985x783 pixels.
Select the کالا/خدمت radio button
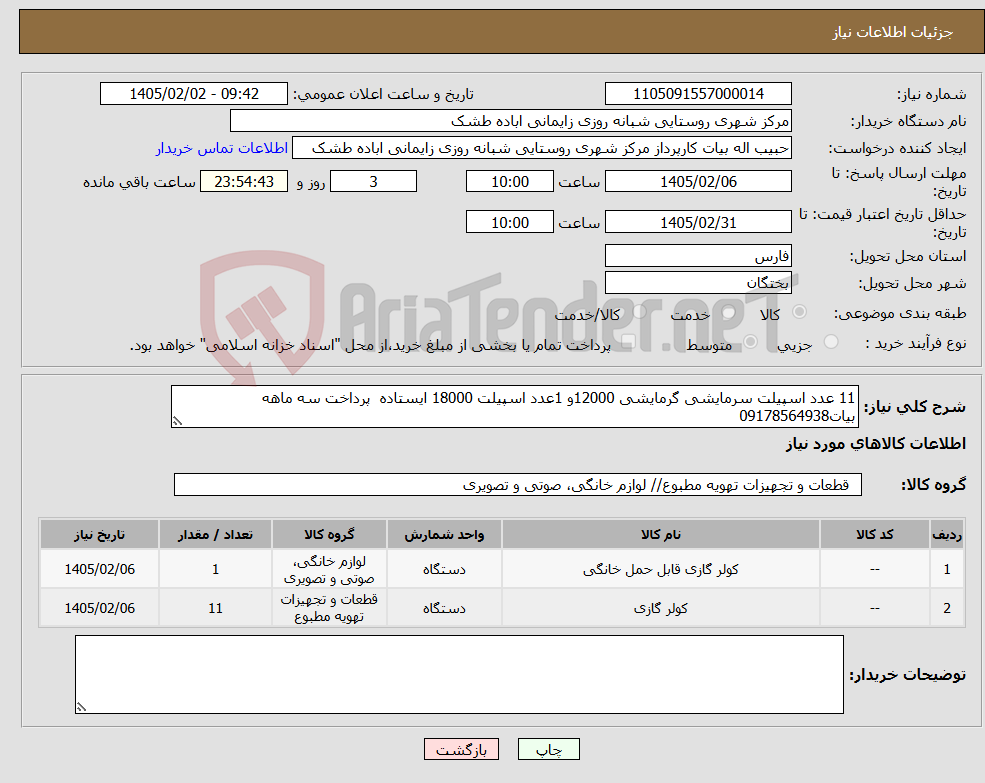click(x=639, y=312)
